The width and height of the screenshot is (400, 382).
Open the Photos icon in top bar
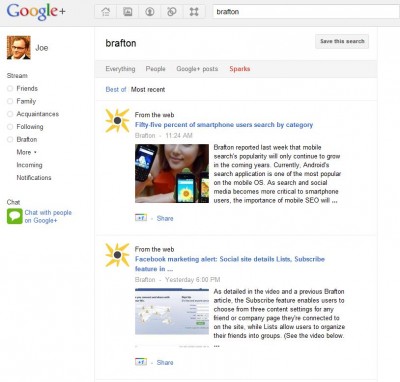point(128,12)
